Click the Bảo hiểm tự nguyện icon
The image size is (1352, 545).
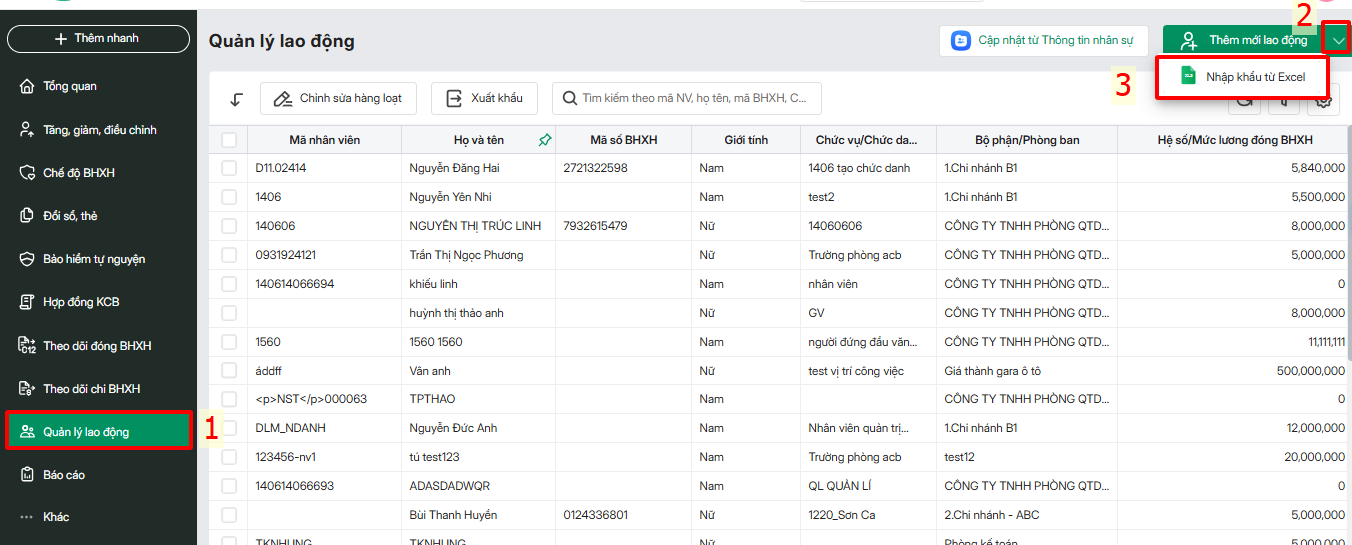tap(27, 259)
